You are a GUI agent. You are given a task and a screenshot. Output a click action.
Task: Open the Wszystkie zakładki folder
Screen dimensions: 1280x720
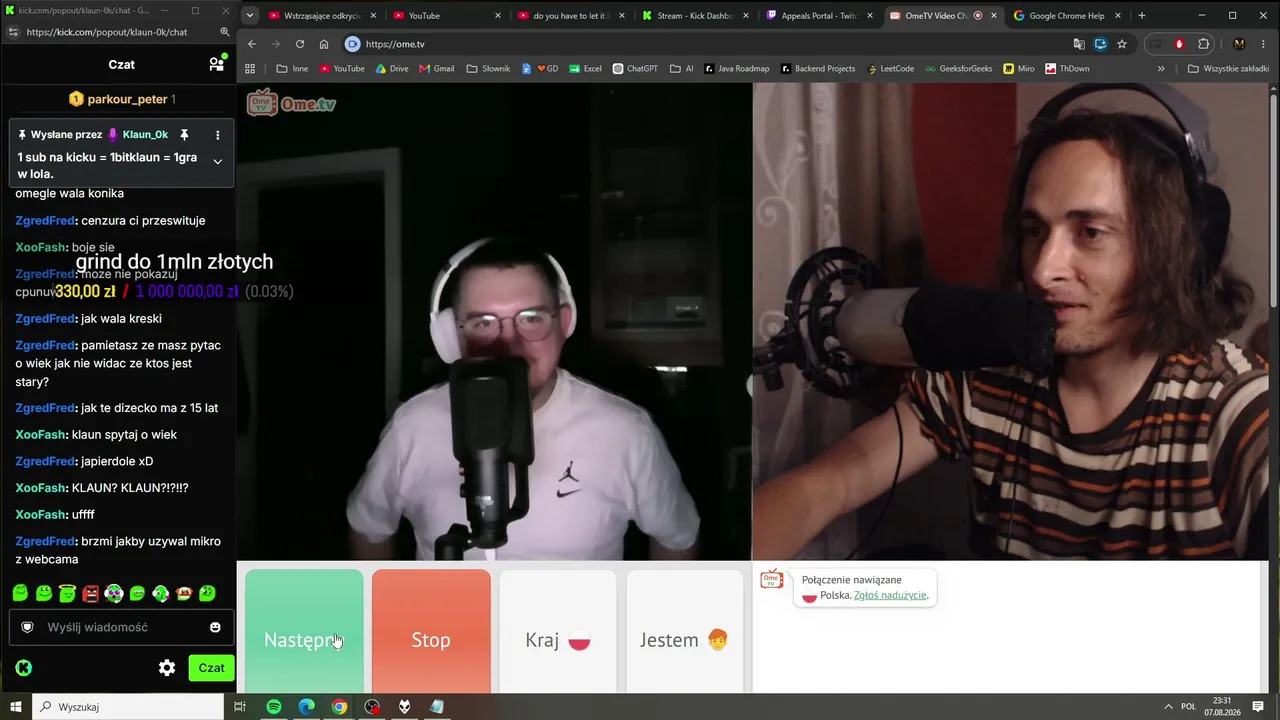click(x=1228, y=69)
